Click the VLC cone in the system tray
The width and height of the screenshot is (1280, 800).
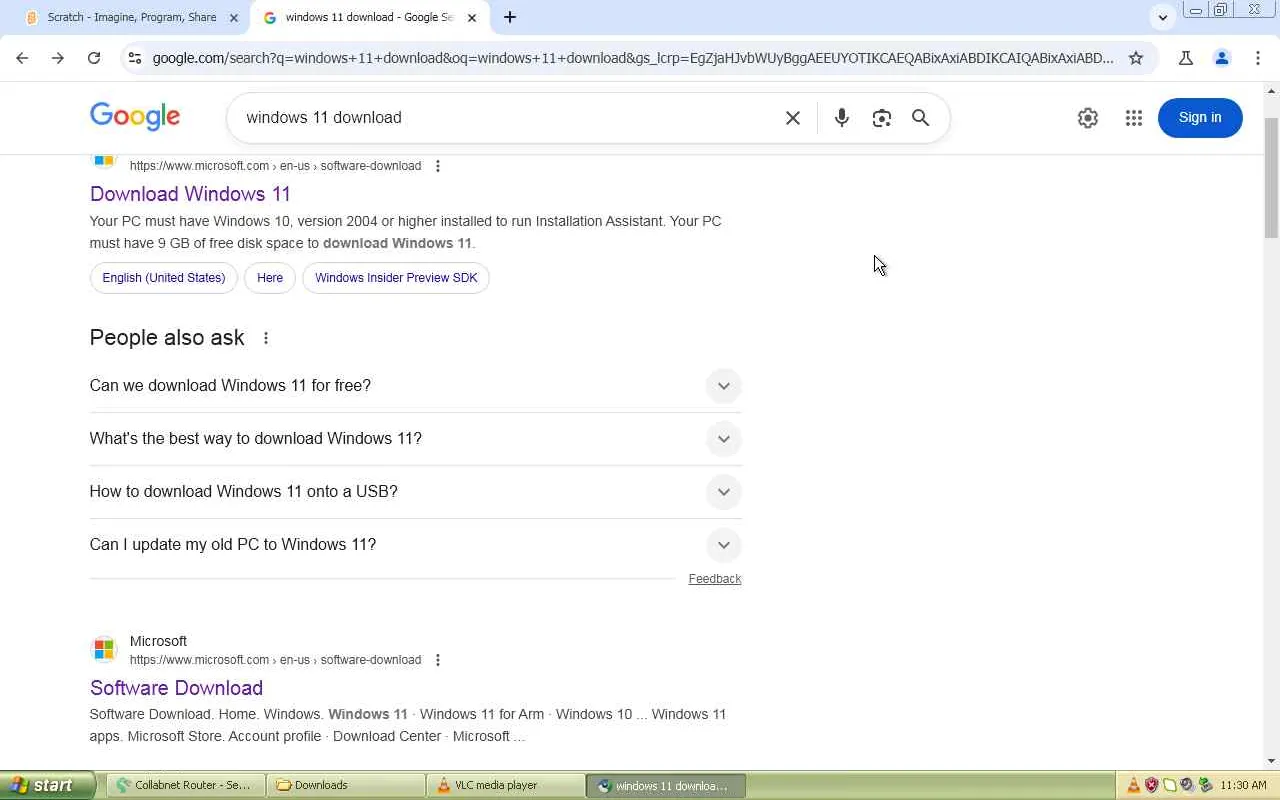coord(1134,785)
